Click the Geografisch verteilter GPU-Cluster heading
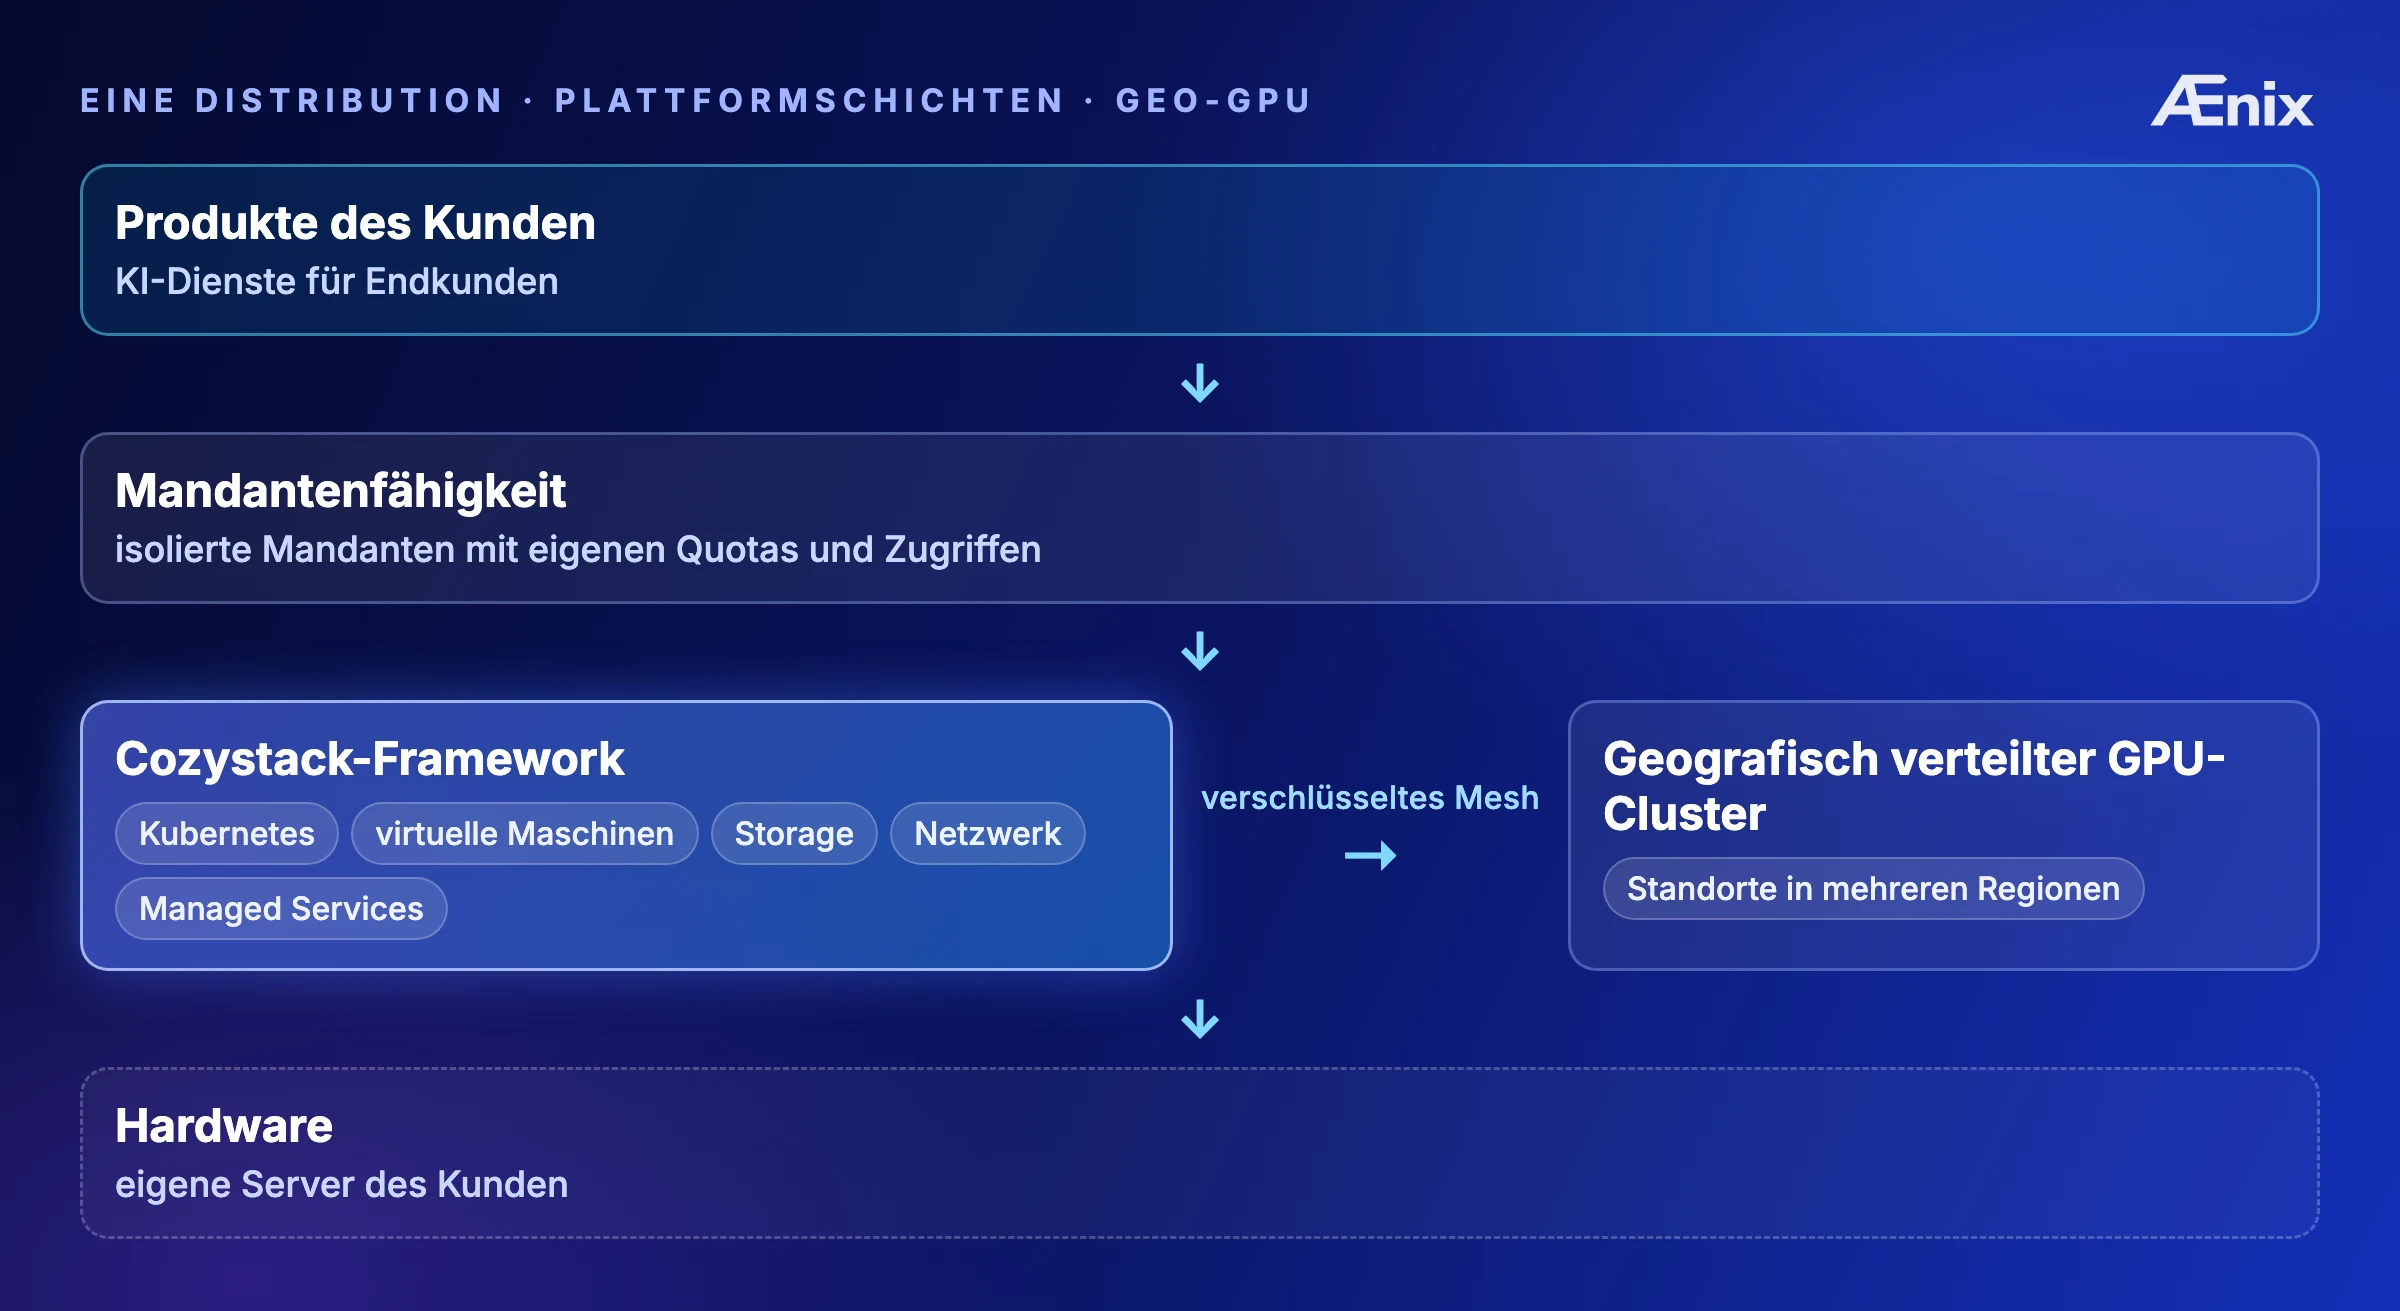Screen dimensions: 2400x1311 coord(1914,785)
